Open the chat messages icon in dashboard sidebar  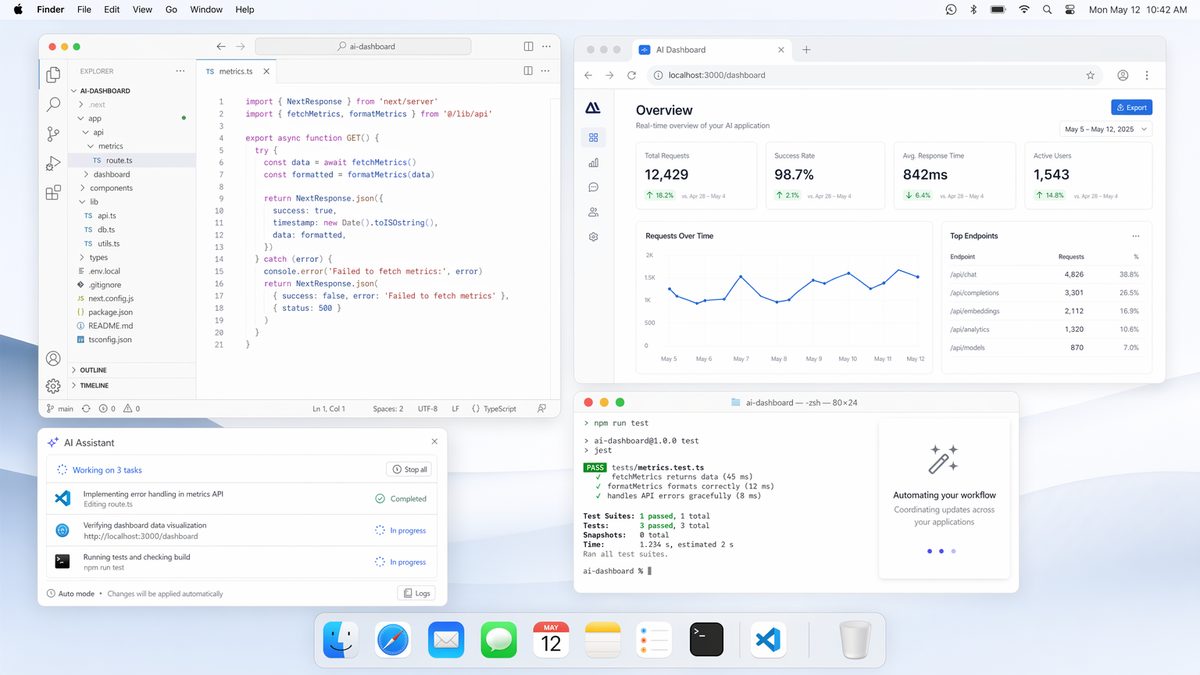click(593, 187)
